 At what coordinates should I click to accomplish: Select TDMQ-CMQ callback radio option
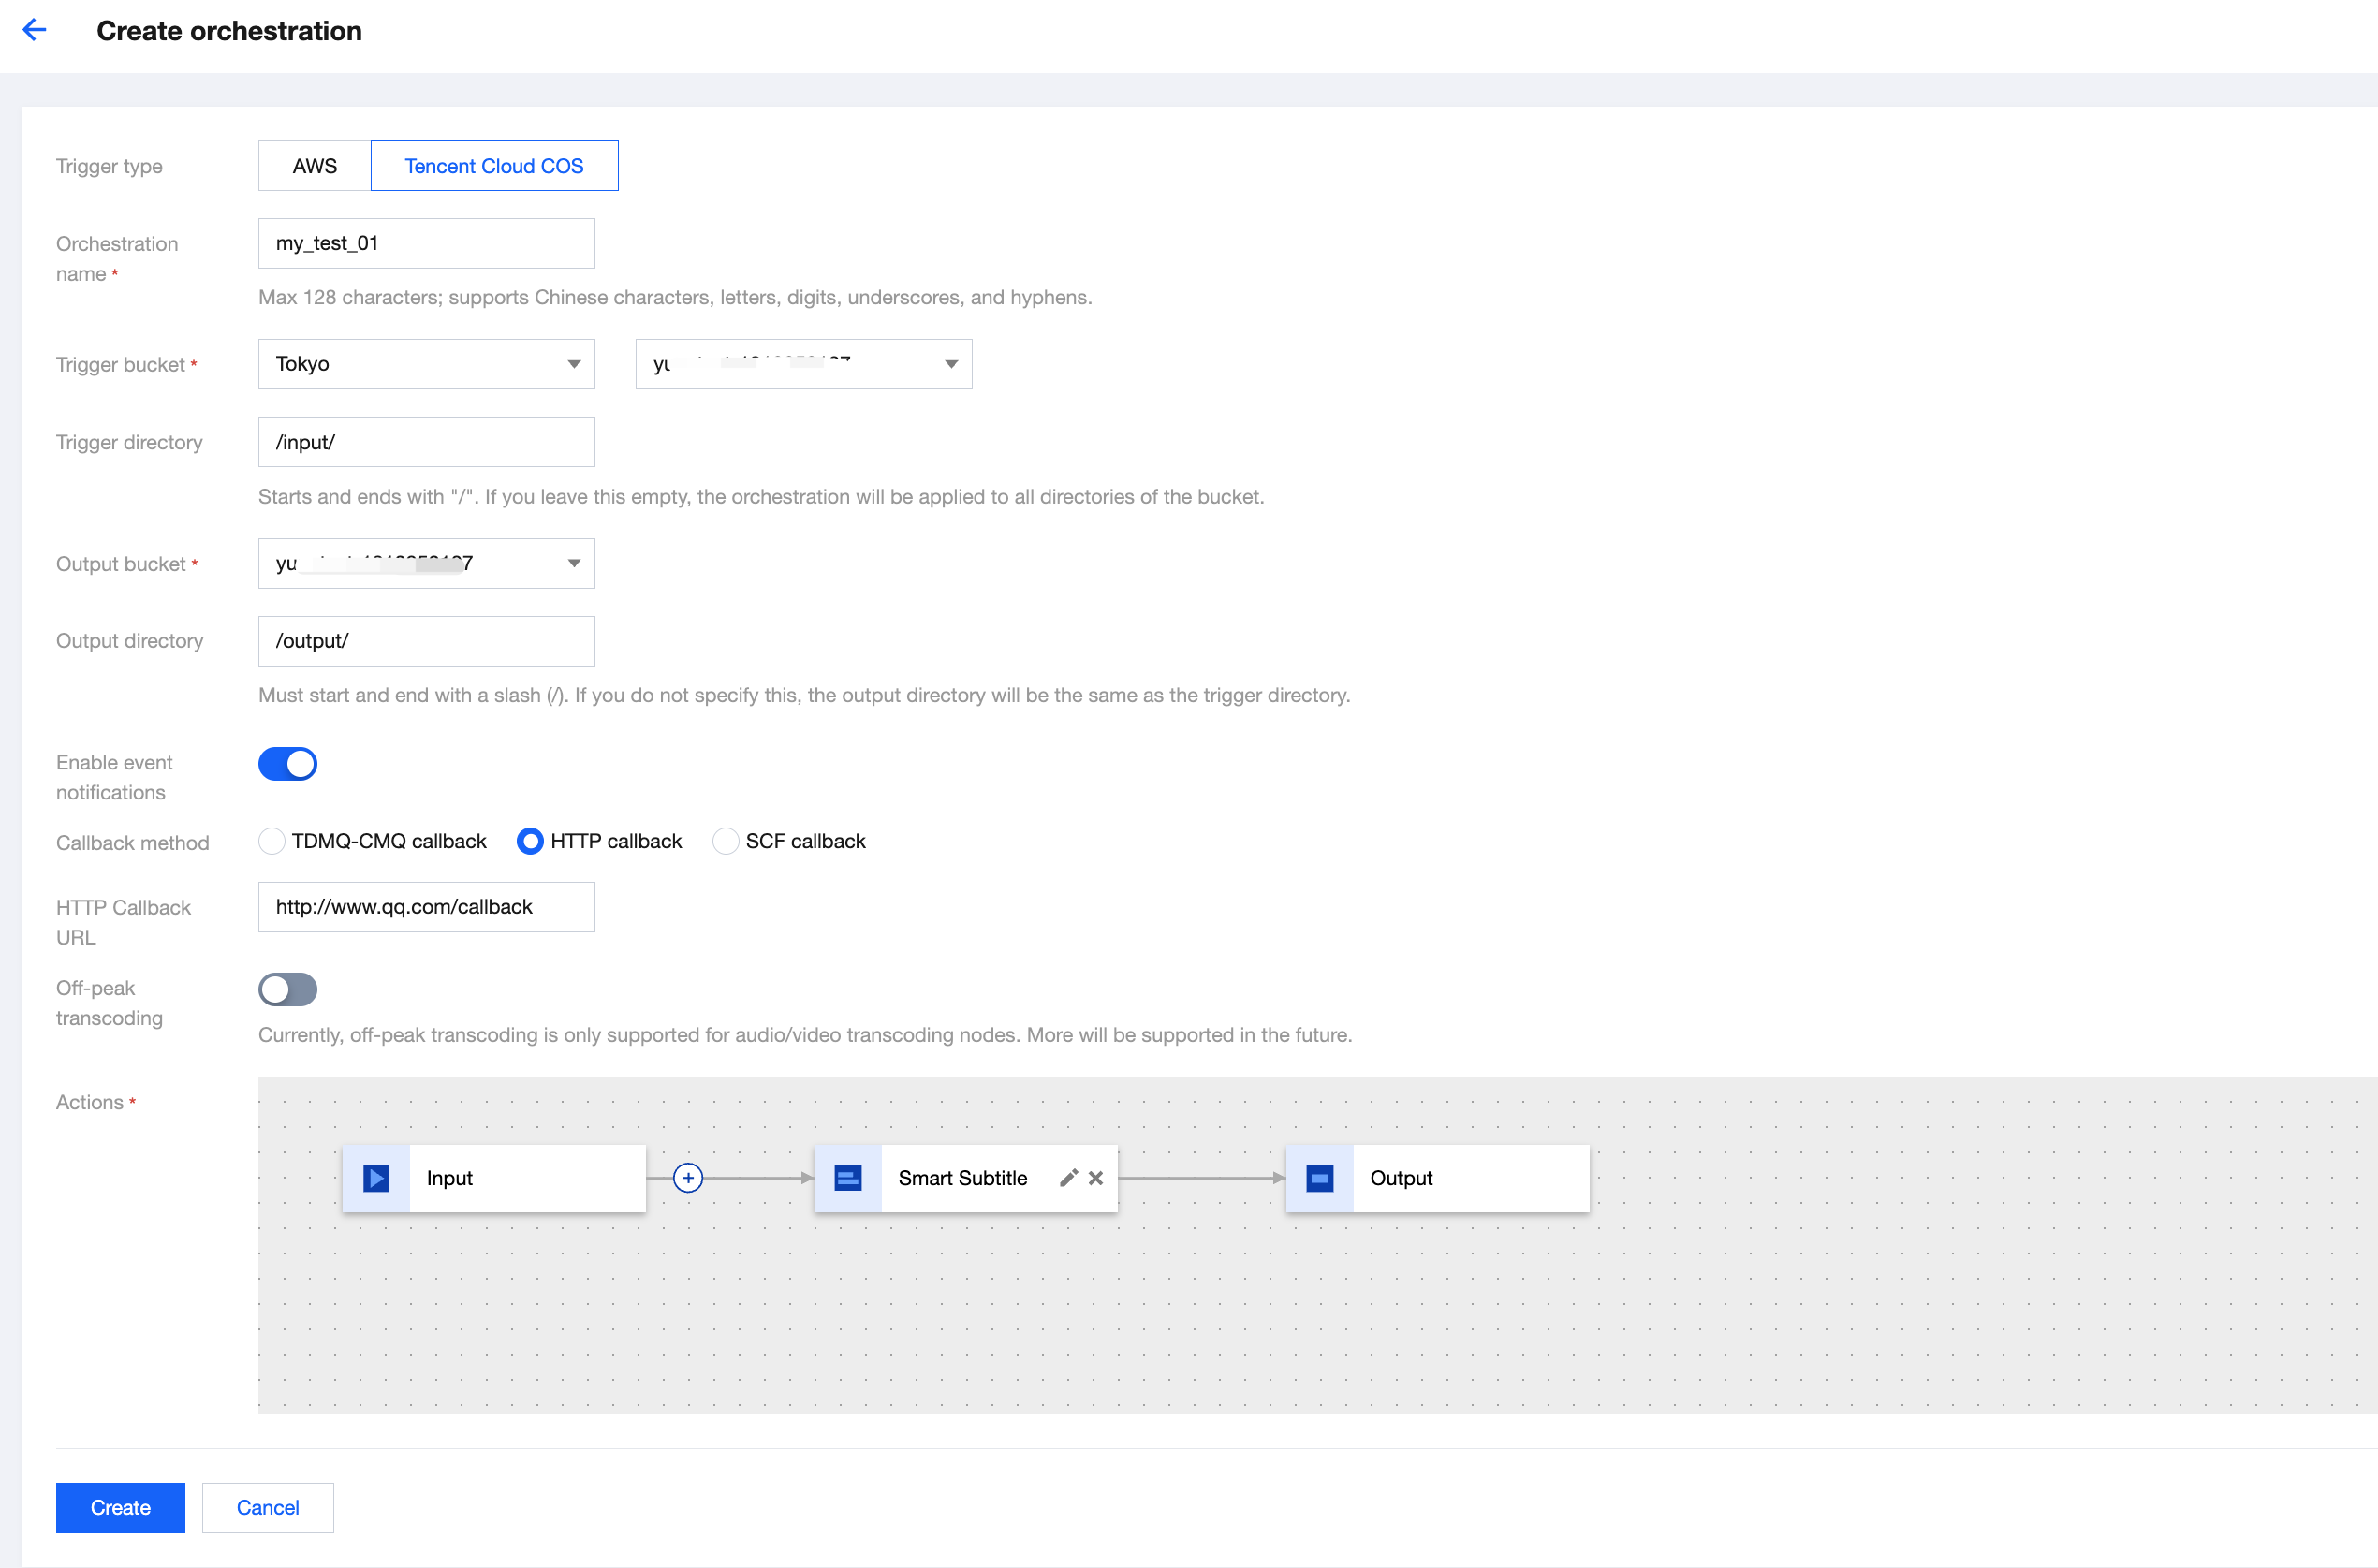(x=272, y=841)
